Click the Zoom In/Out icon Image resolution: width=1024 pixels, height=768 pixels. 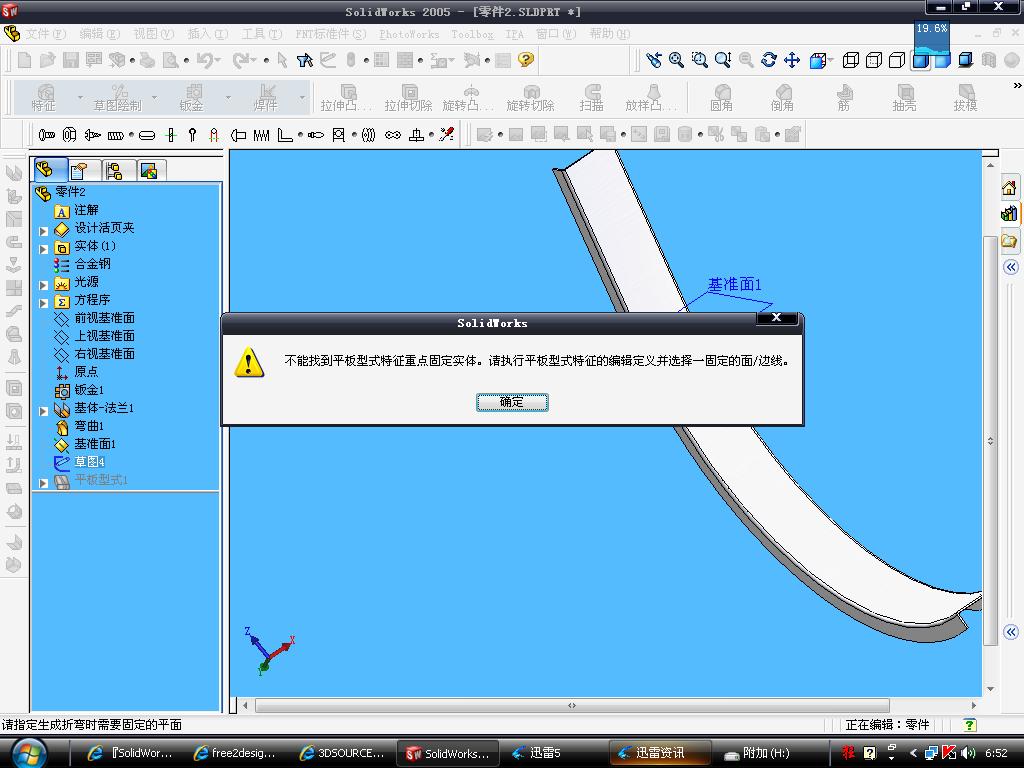pyautogui.click(x=723, y=60)
